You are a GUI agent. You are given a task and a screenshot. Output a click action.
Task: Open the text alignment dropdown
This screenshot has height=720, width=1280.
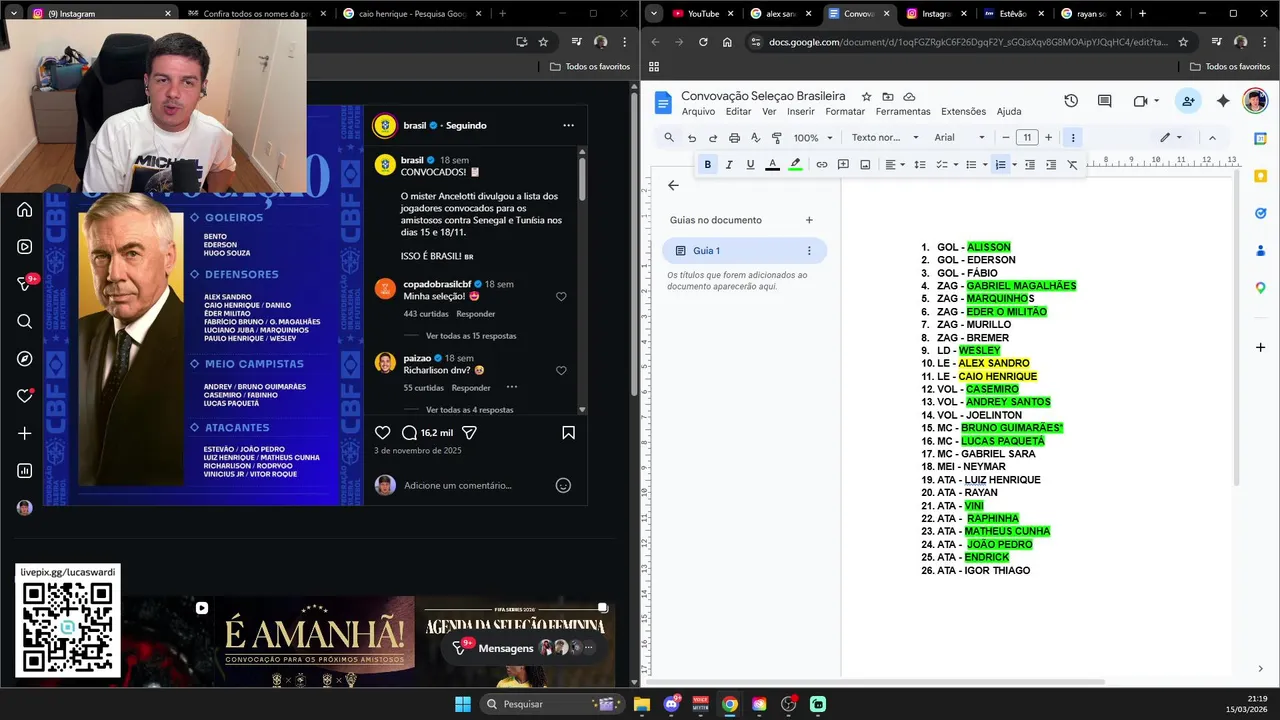click(x=894, y=165)
